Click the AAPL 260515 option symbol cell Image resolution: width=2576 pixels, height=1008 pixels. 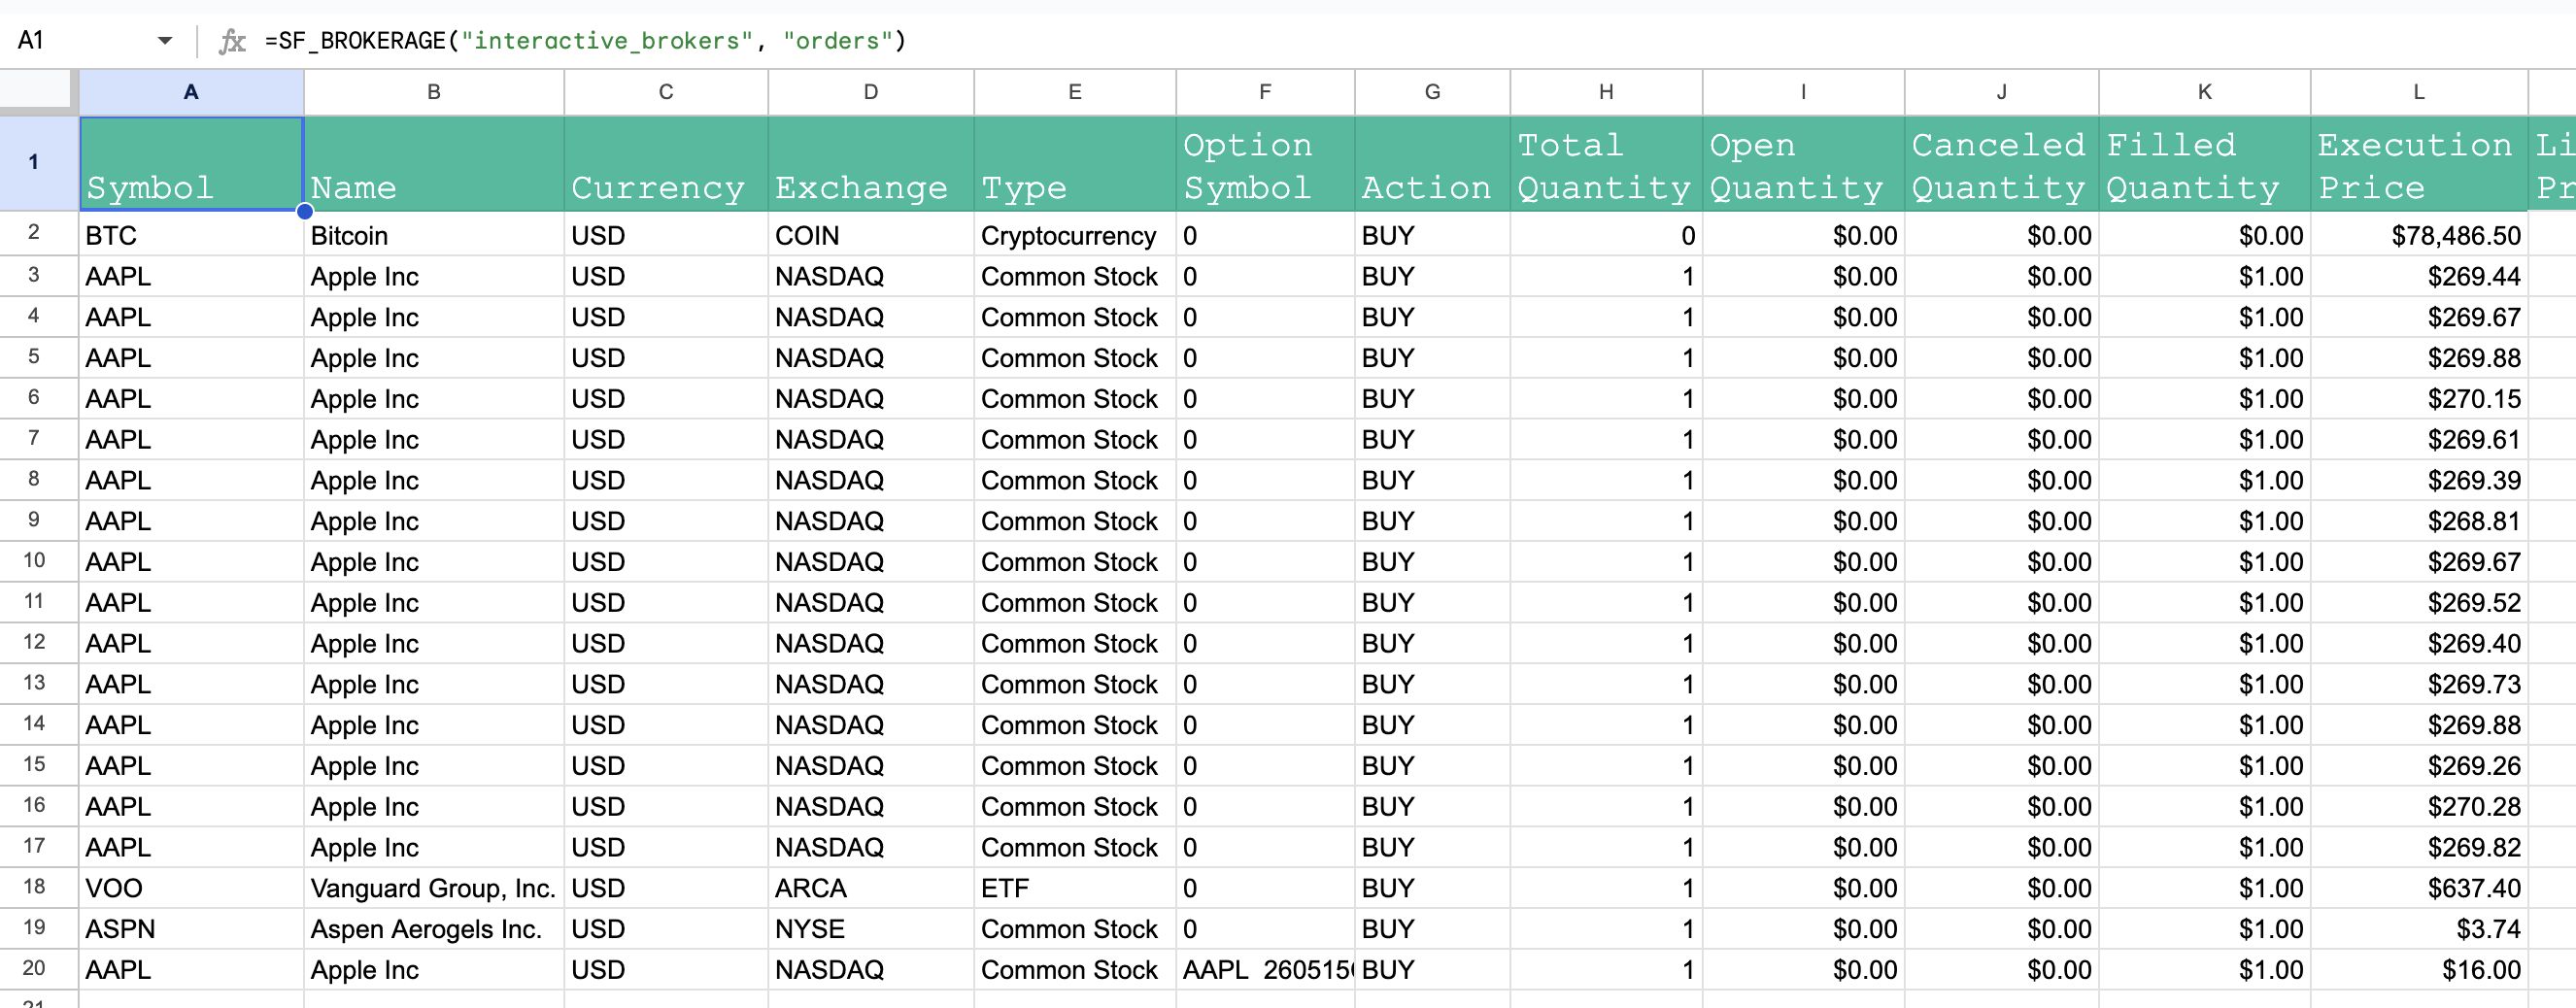[1265, 970]
